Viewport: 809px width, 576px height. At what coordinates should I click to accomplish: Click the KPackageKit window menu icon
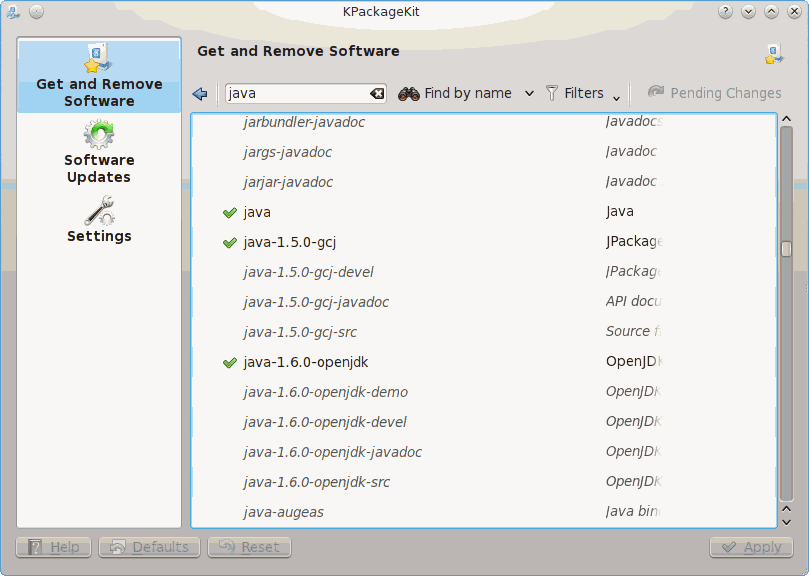[12, 11]
